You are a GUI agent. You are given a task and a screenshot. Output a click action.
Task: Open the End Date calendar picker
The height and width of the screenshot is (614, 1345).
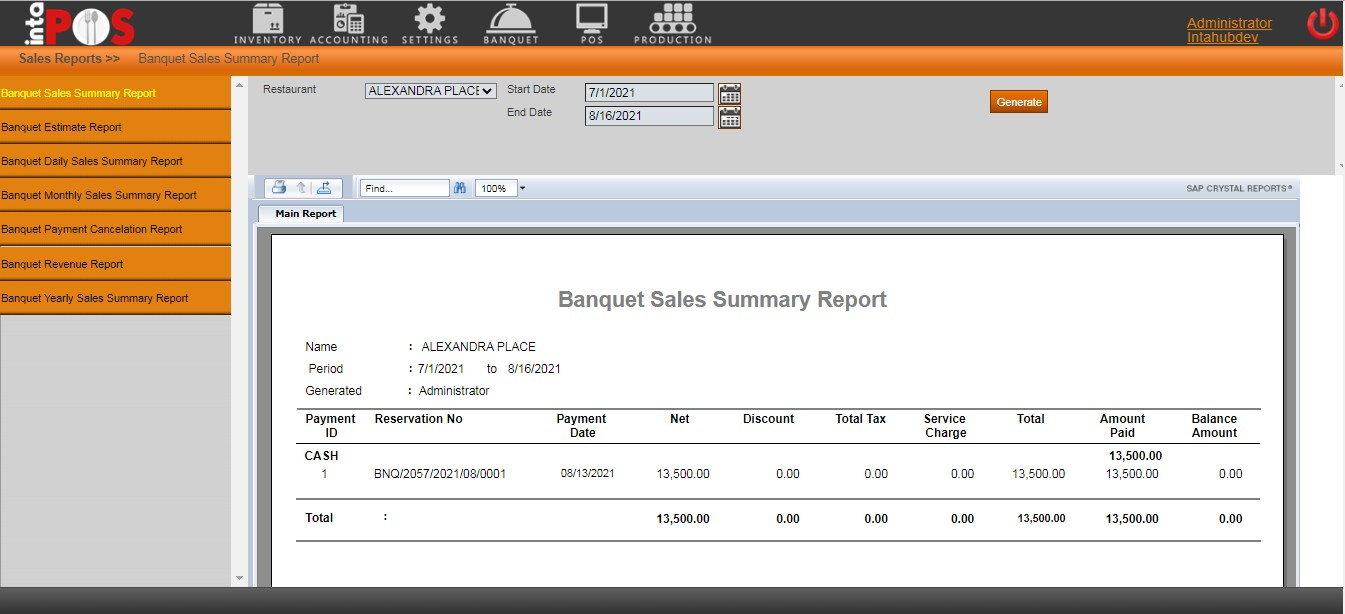coord(729,117)
